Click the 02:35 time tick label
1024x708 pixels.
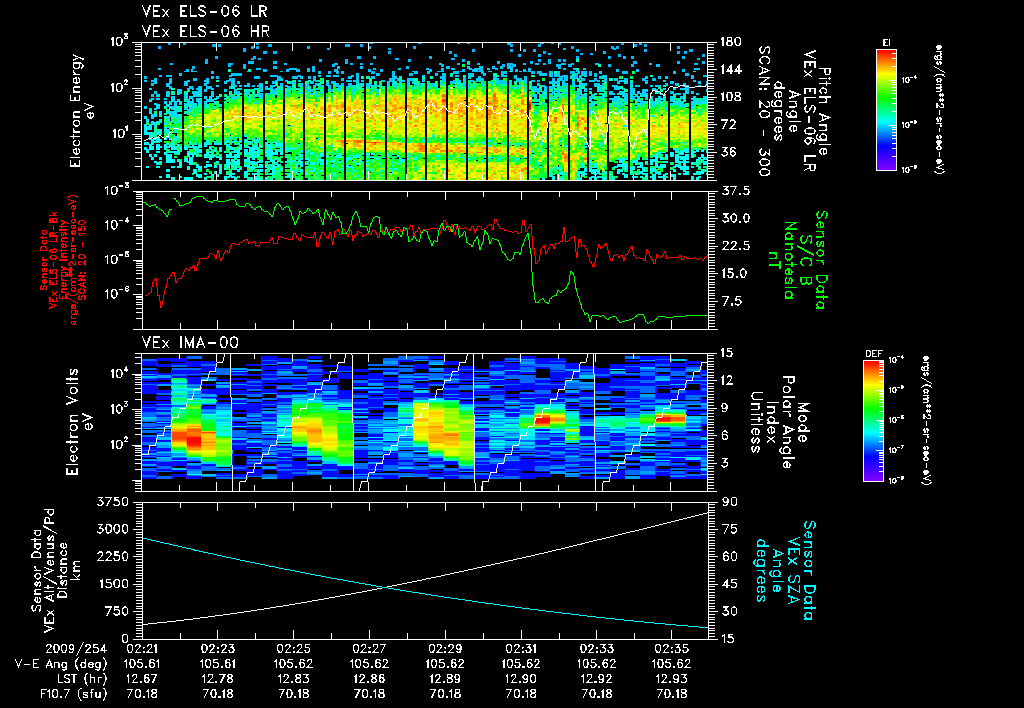tap(673, 649)
